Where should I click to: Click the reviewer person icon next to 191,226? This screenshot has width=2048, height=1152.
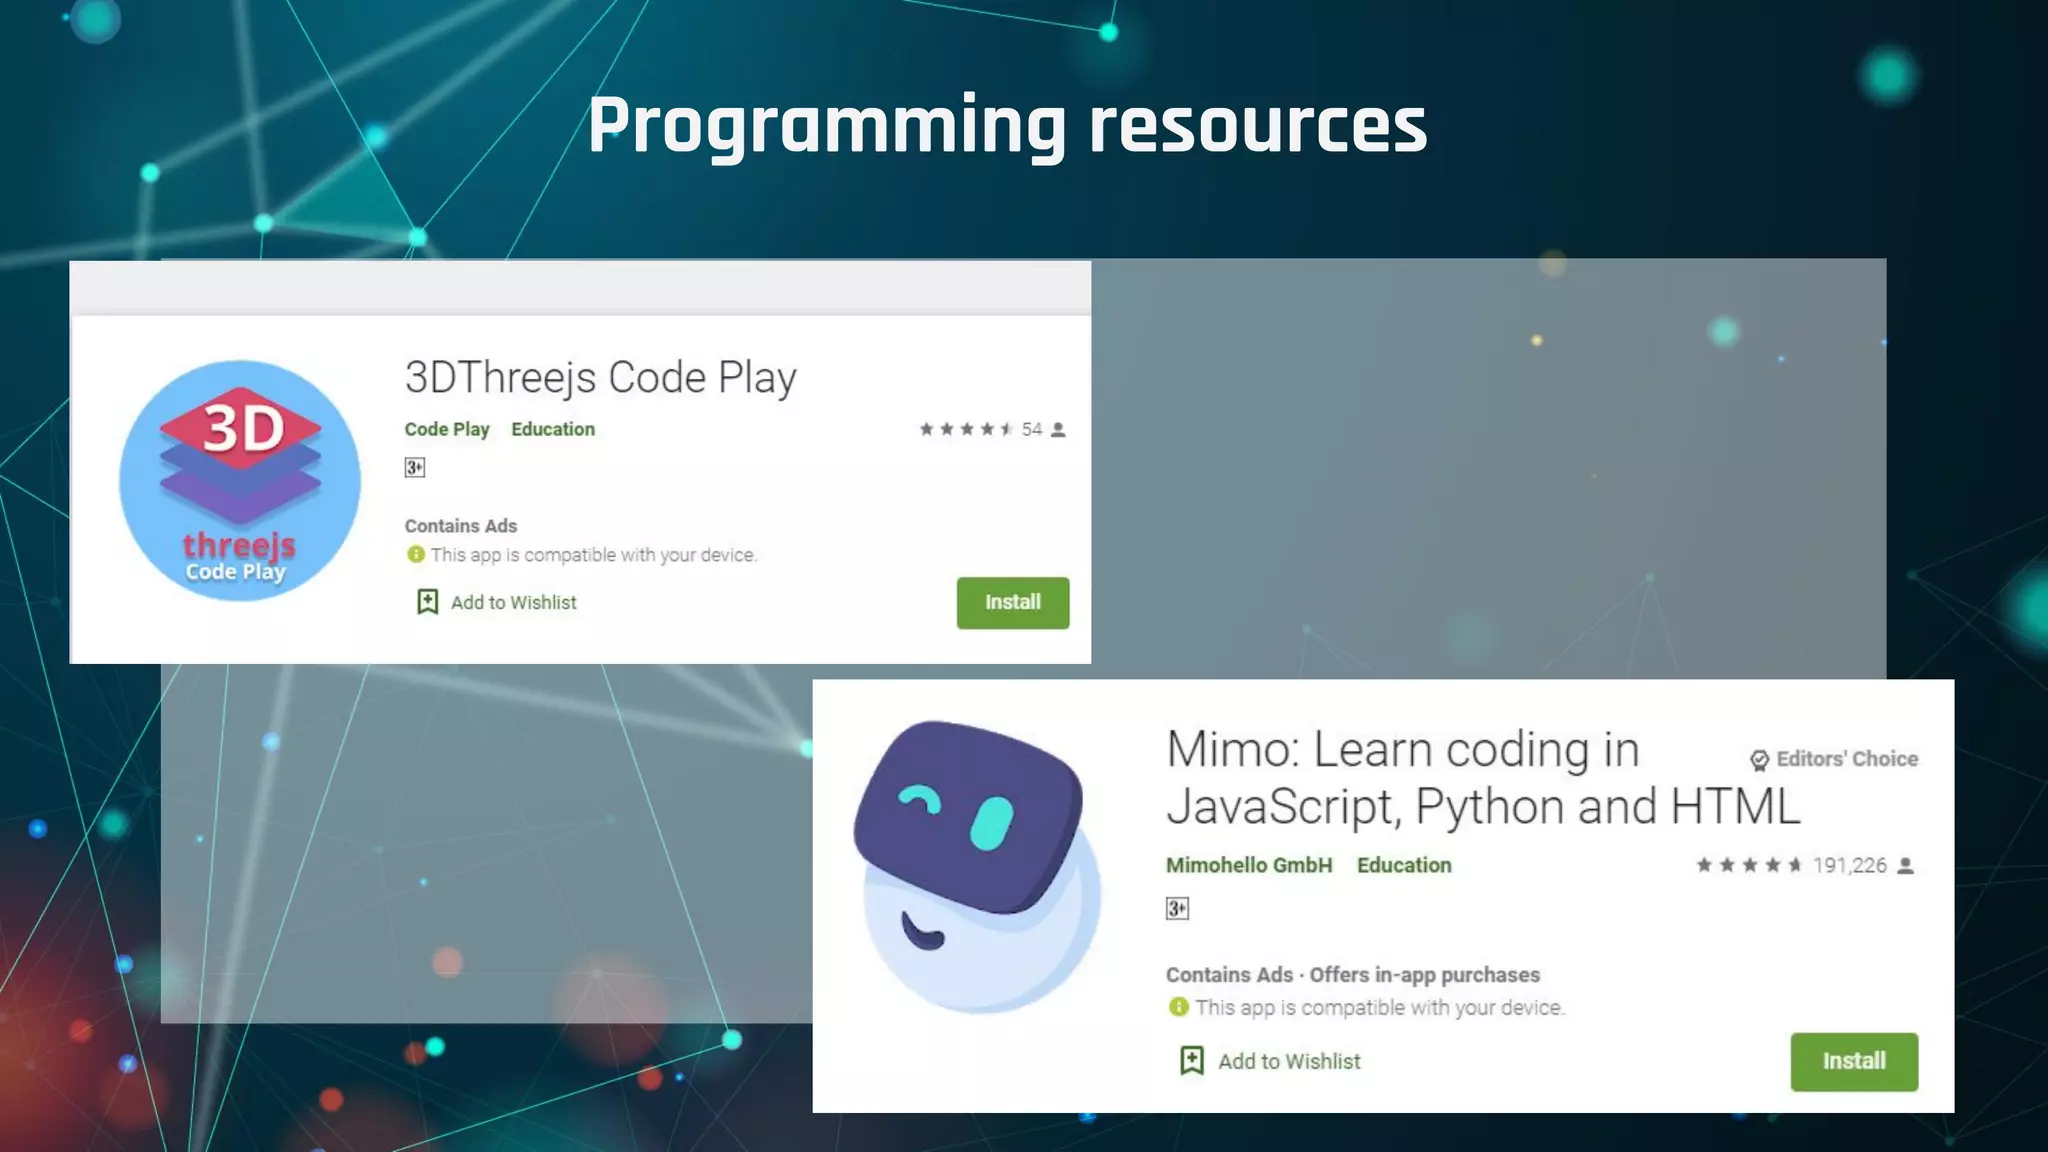1905,866
